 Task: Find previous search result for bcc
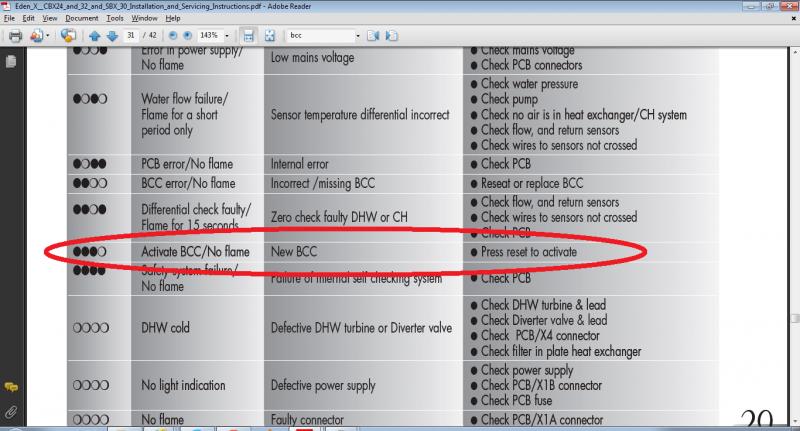[374, 35]
